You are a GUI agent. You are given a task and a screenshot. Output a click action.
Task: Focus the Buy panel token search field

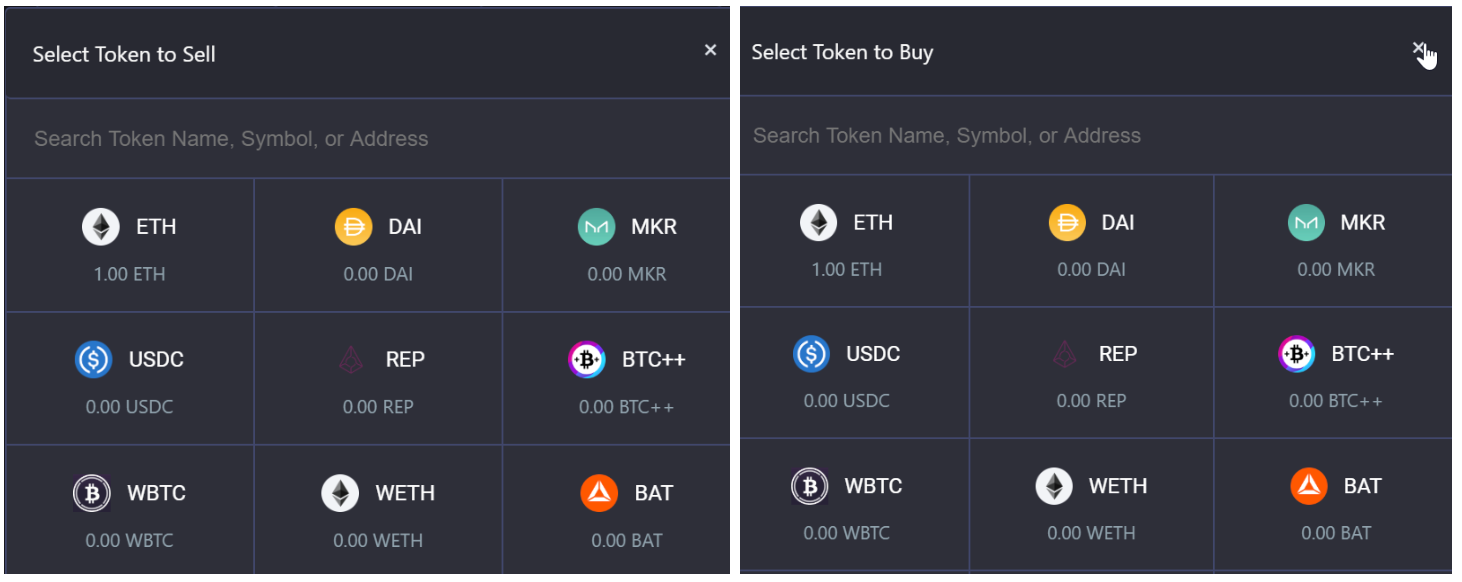pos(1095,136)
